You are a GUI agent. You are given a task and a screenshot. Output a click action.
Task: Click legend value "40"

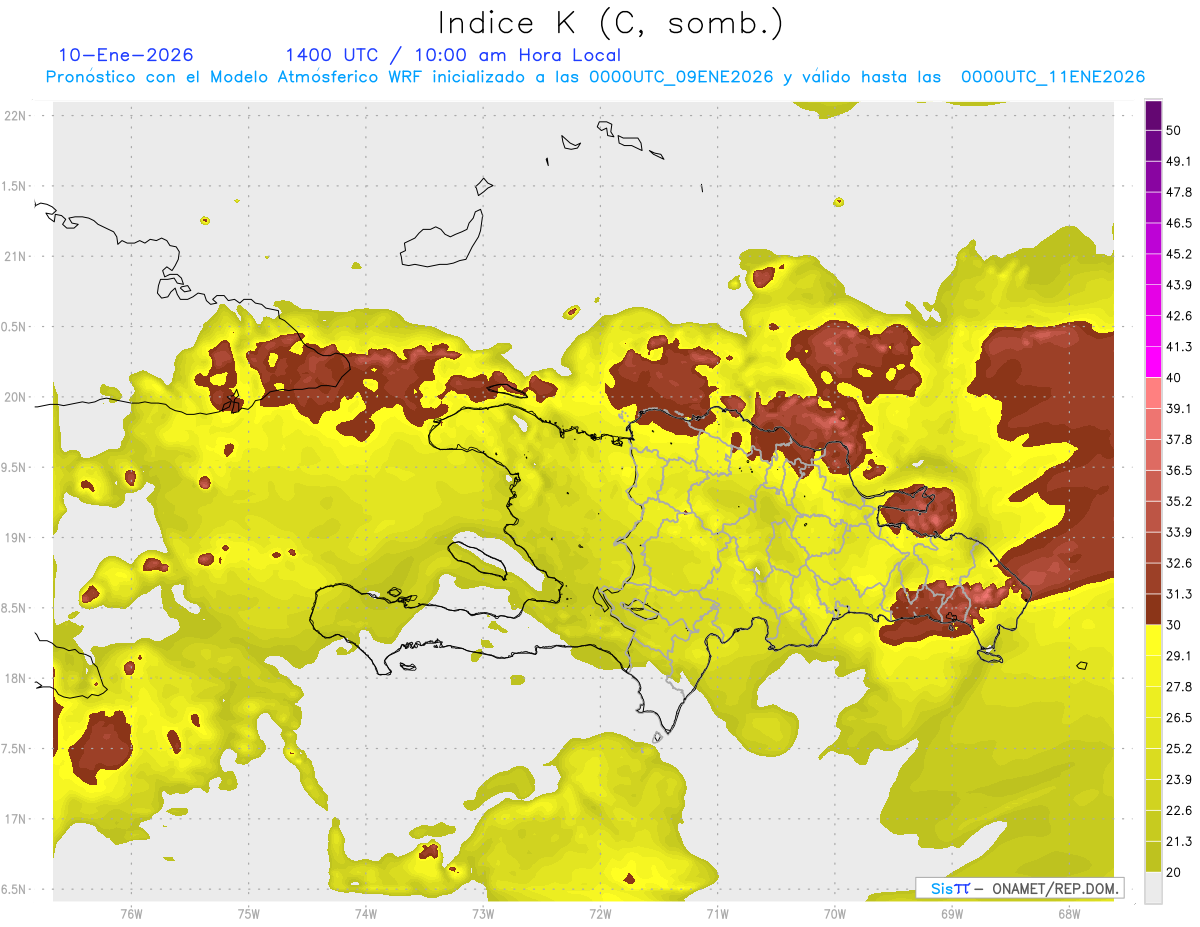(x=1174, y=378)
